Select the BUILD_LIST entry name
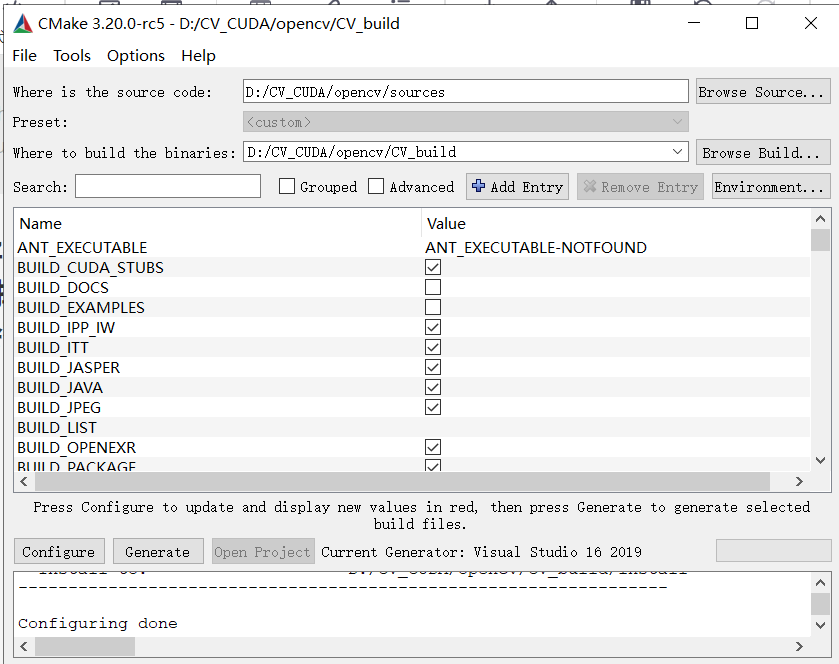 click(x=57, y=428)
